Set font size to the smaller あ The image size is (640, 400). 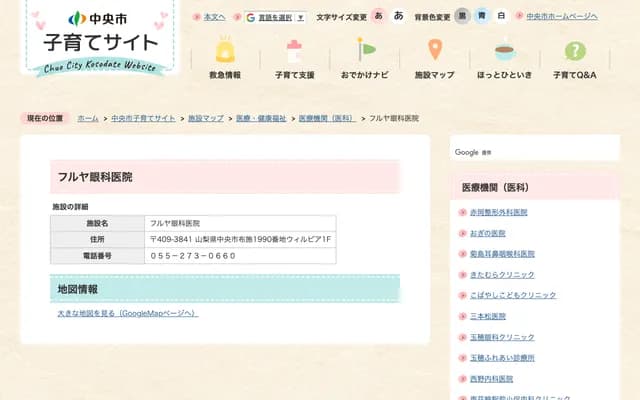pyautogui.click(x=379, y=16)
